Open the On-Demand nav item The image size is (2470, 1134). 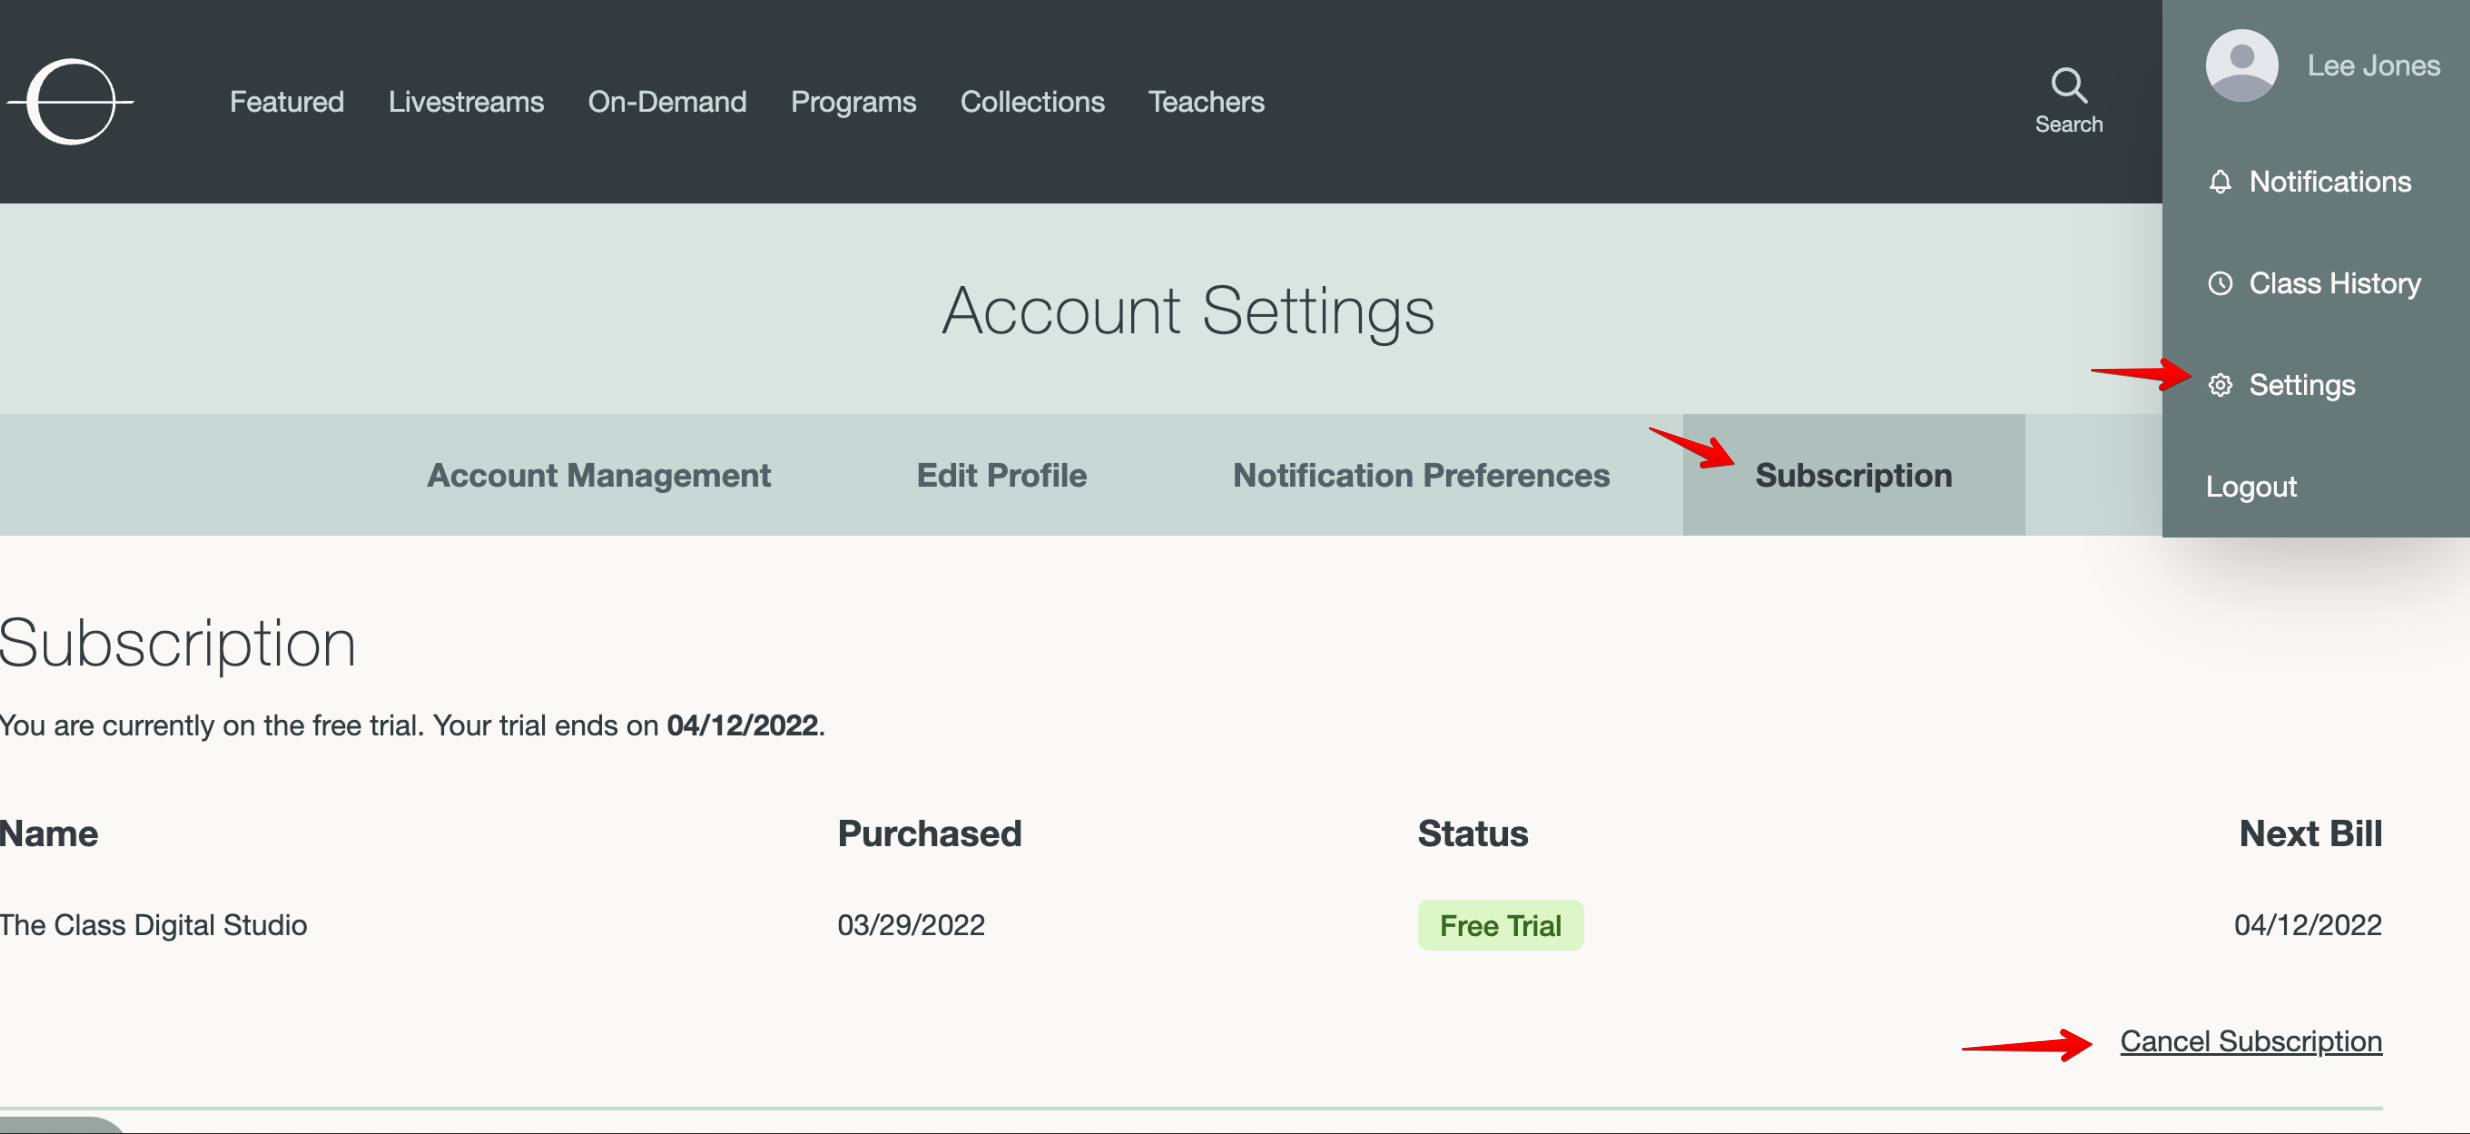[667, 102]
